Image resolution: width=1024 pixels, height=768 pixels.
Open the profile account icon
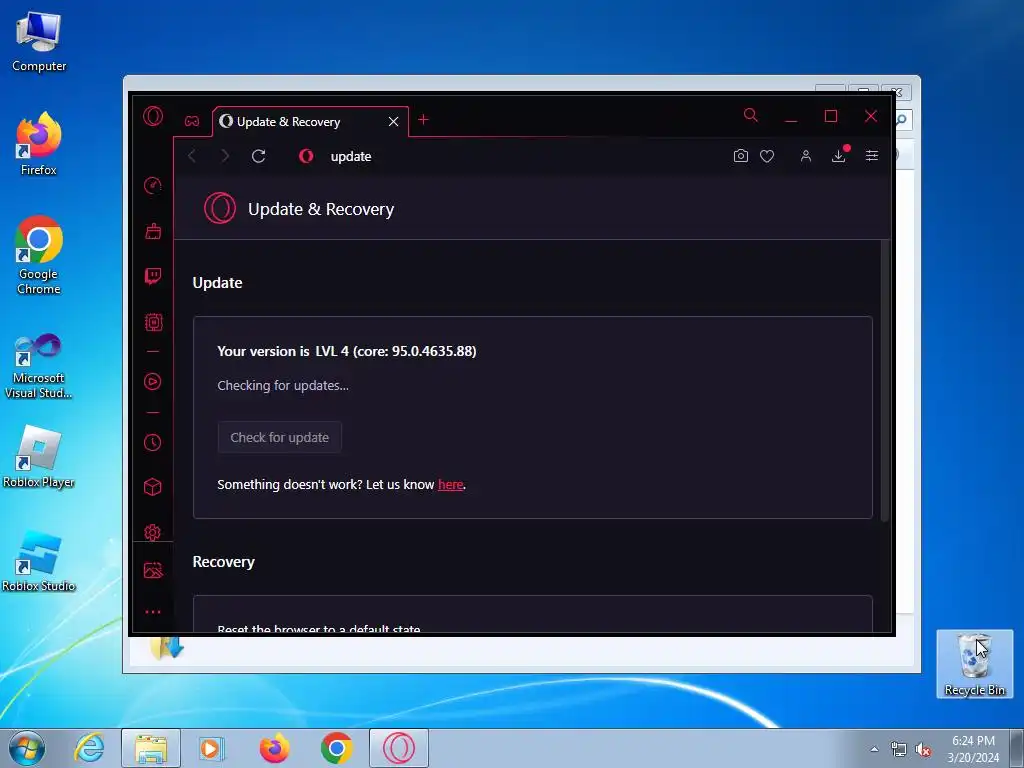click(x=806, y=156)
